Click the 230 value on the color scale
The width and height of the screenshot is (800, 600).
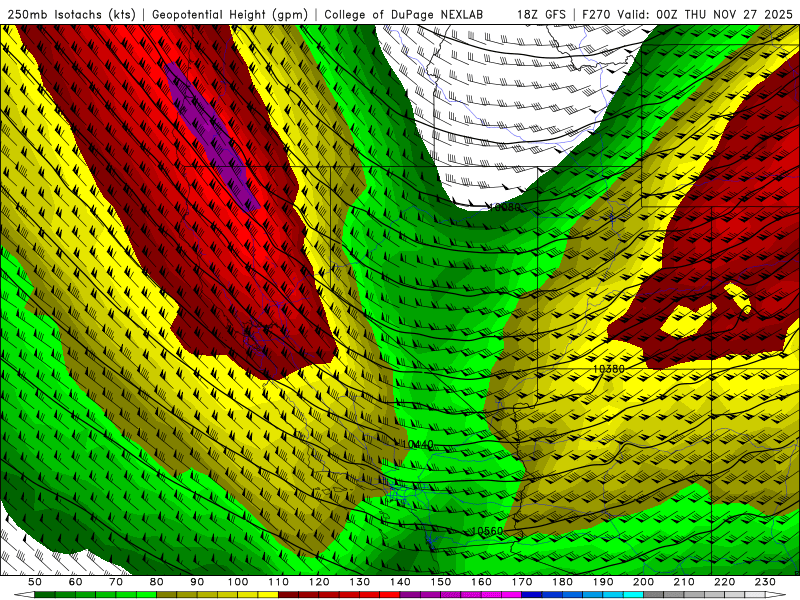[765, 582]
